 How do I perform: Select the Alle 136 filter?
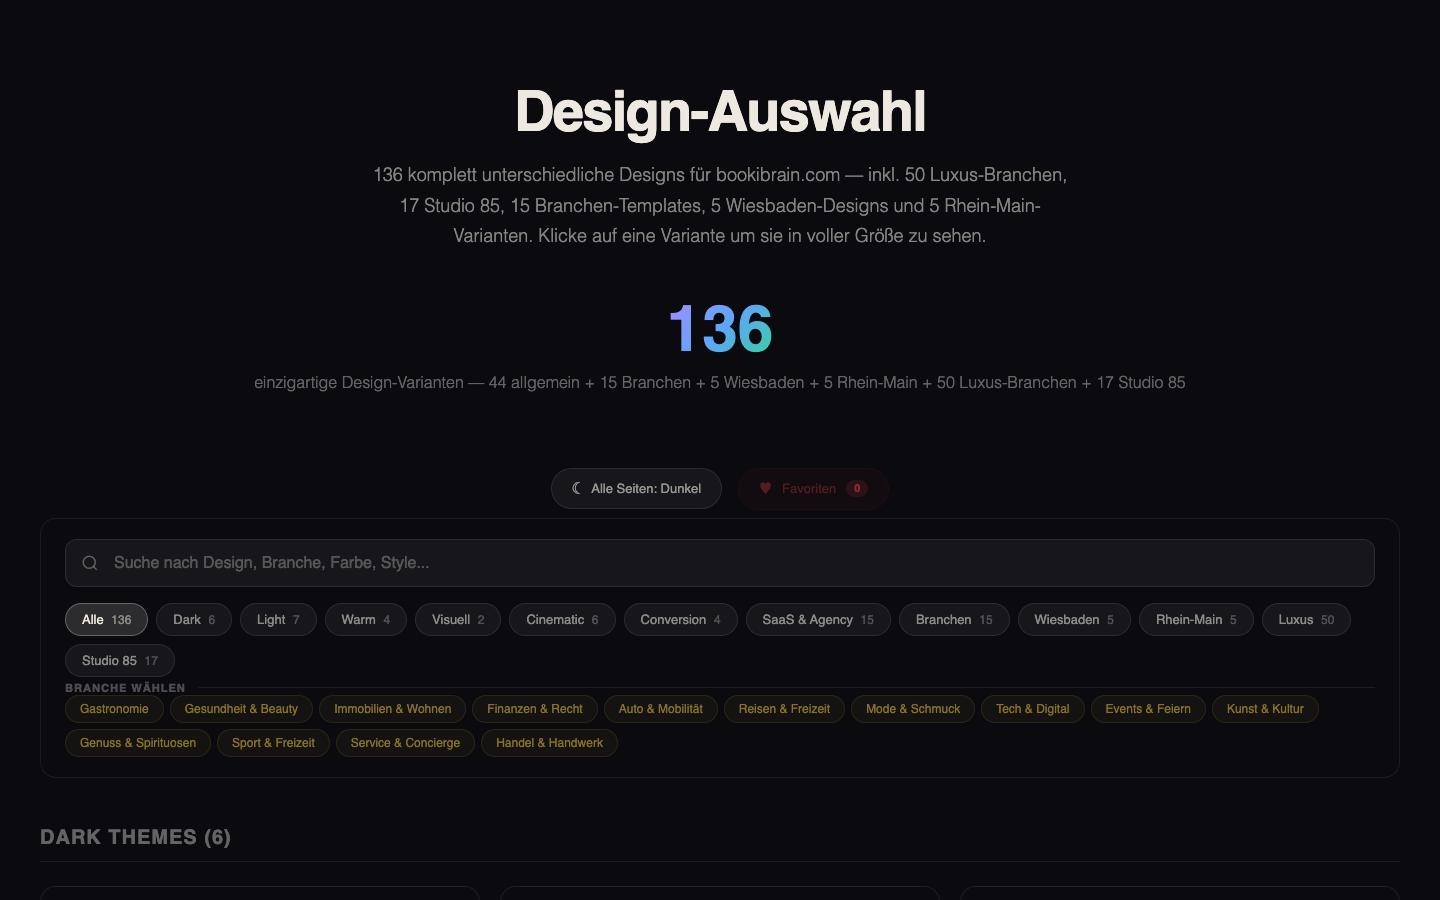pyautogui.click(x=106, y=620)
